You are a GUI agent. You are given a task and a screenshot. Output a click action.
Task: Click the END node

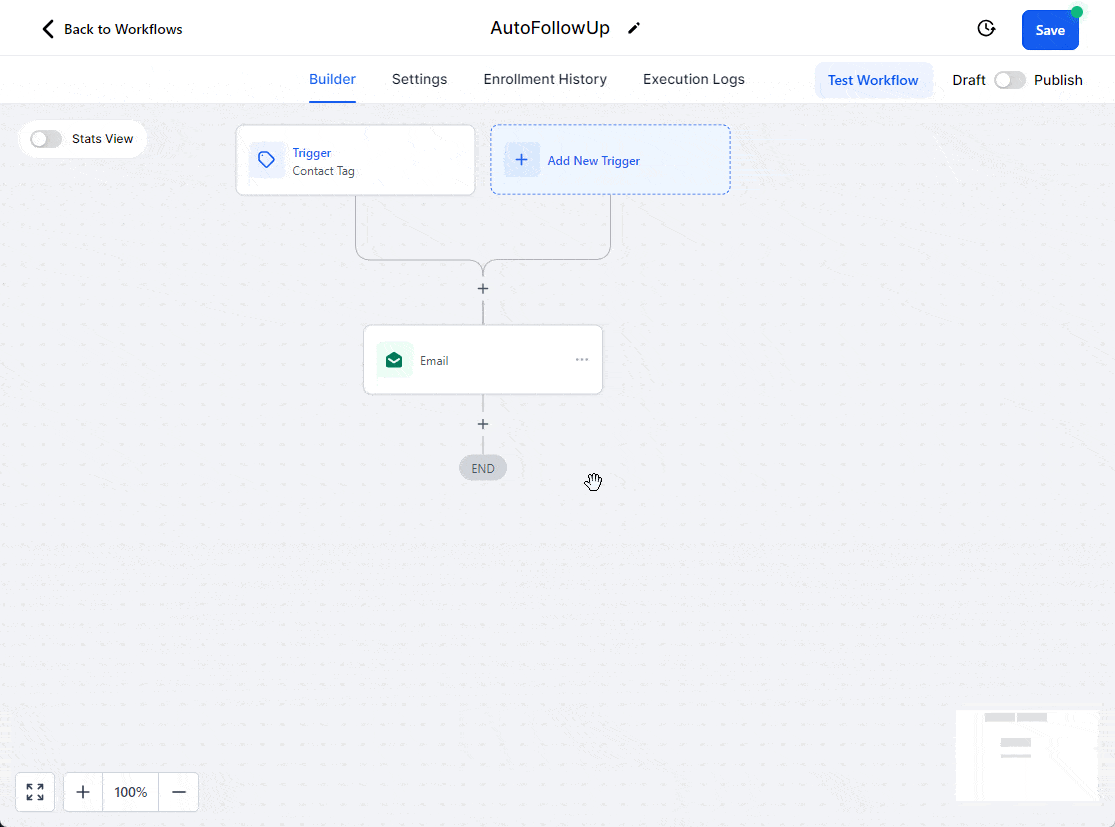[483, 468]
